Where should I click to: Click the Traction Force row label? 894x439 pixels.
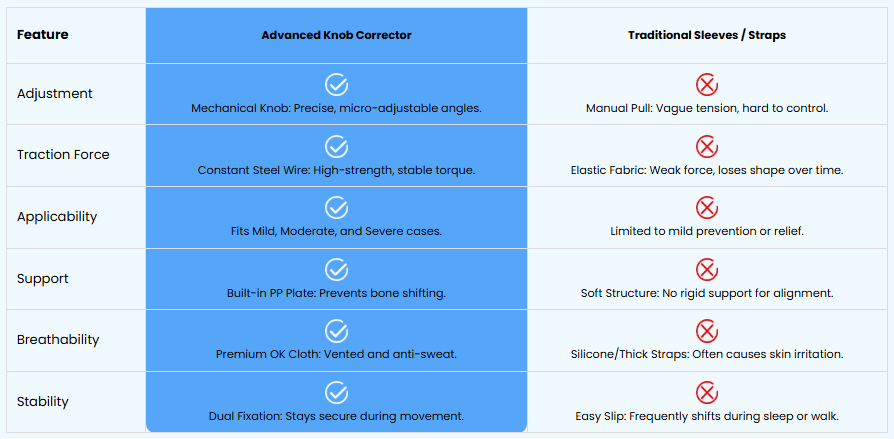[x=63, y=155]
